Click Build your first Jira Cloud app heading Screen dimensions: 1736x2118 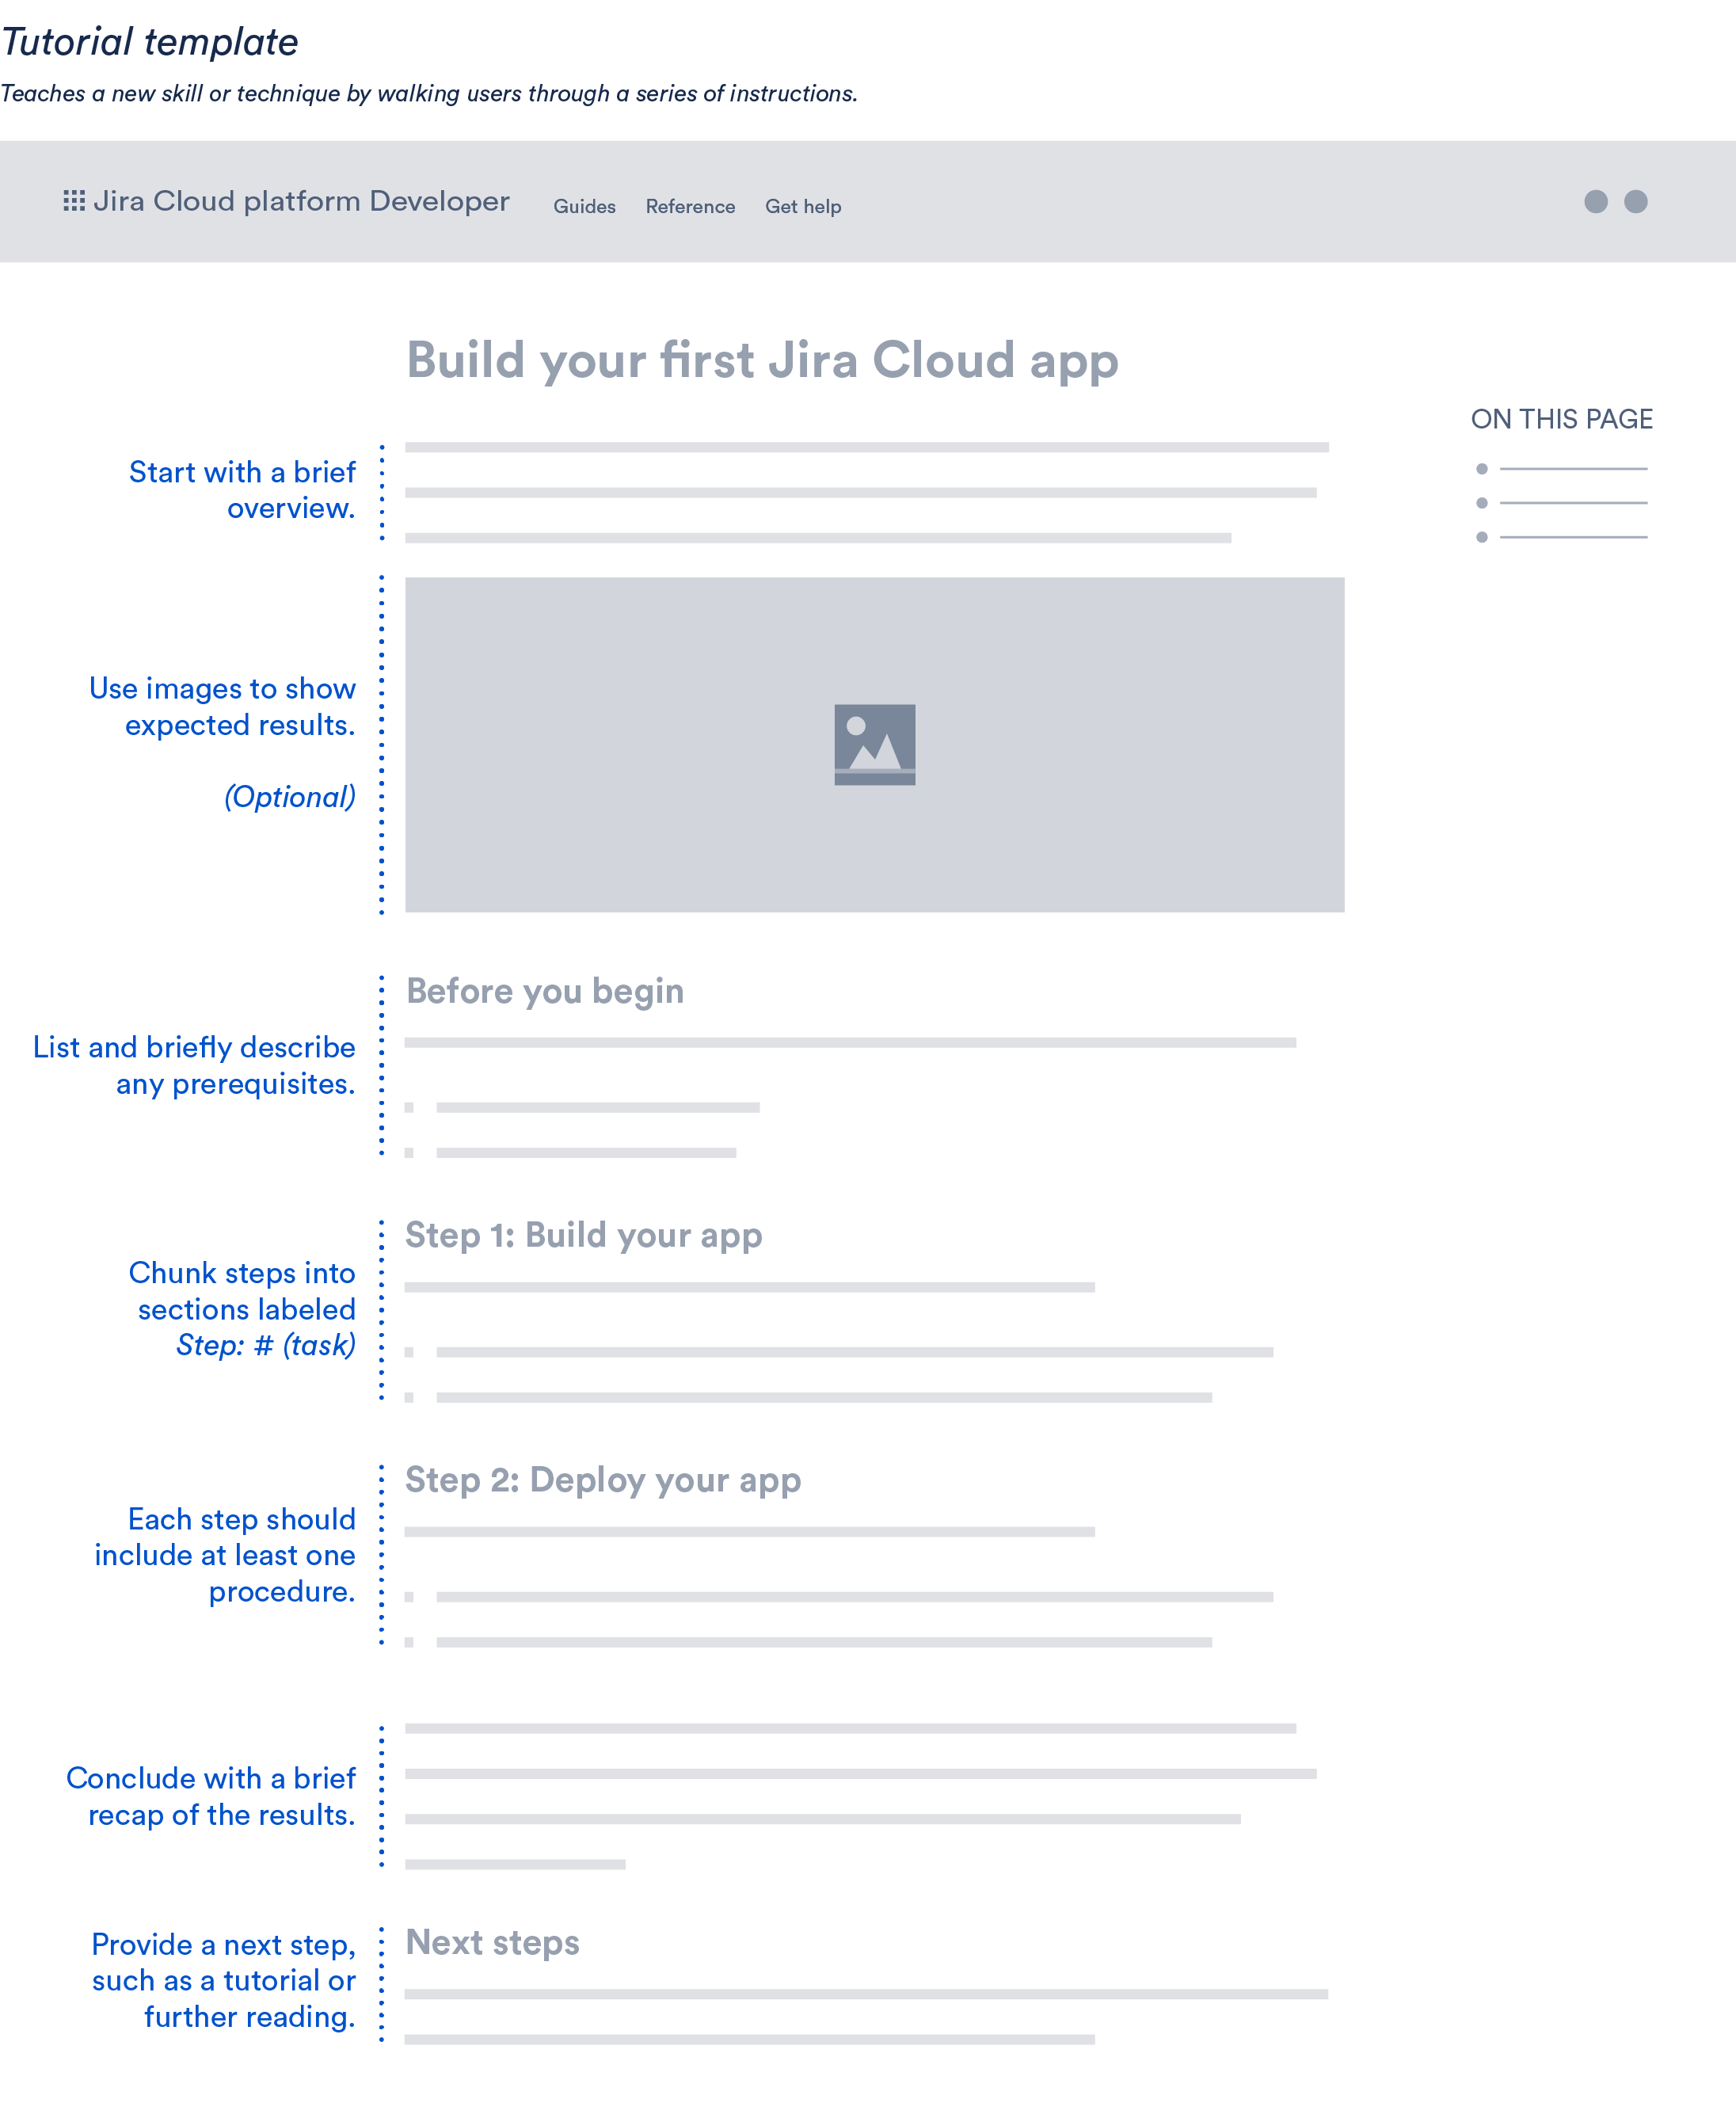coord(761,360)
